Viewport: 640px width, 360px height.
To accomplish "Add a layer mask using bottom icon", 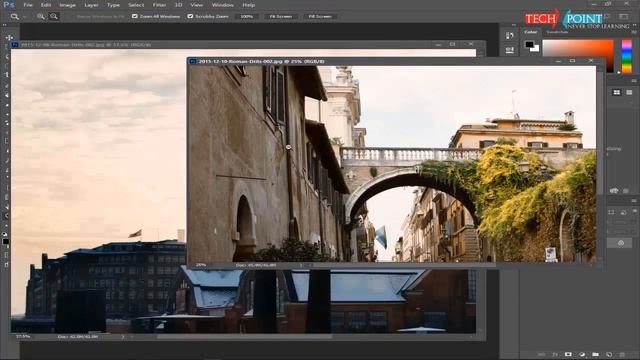I will [x=568, y=355].
